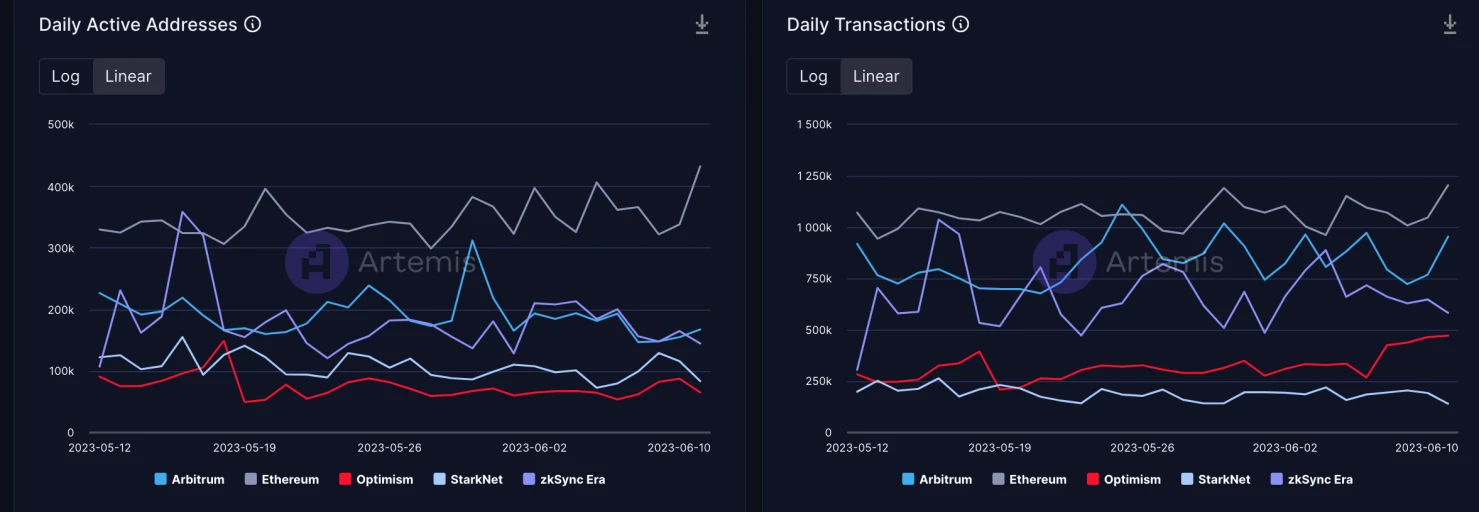
Task: Download the Daily Transactions chart
Action: tap(1450, 25)
